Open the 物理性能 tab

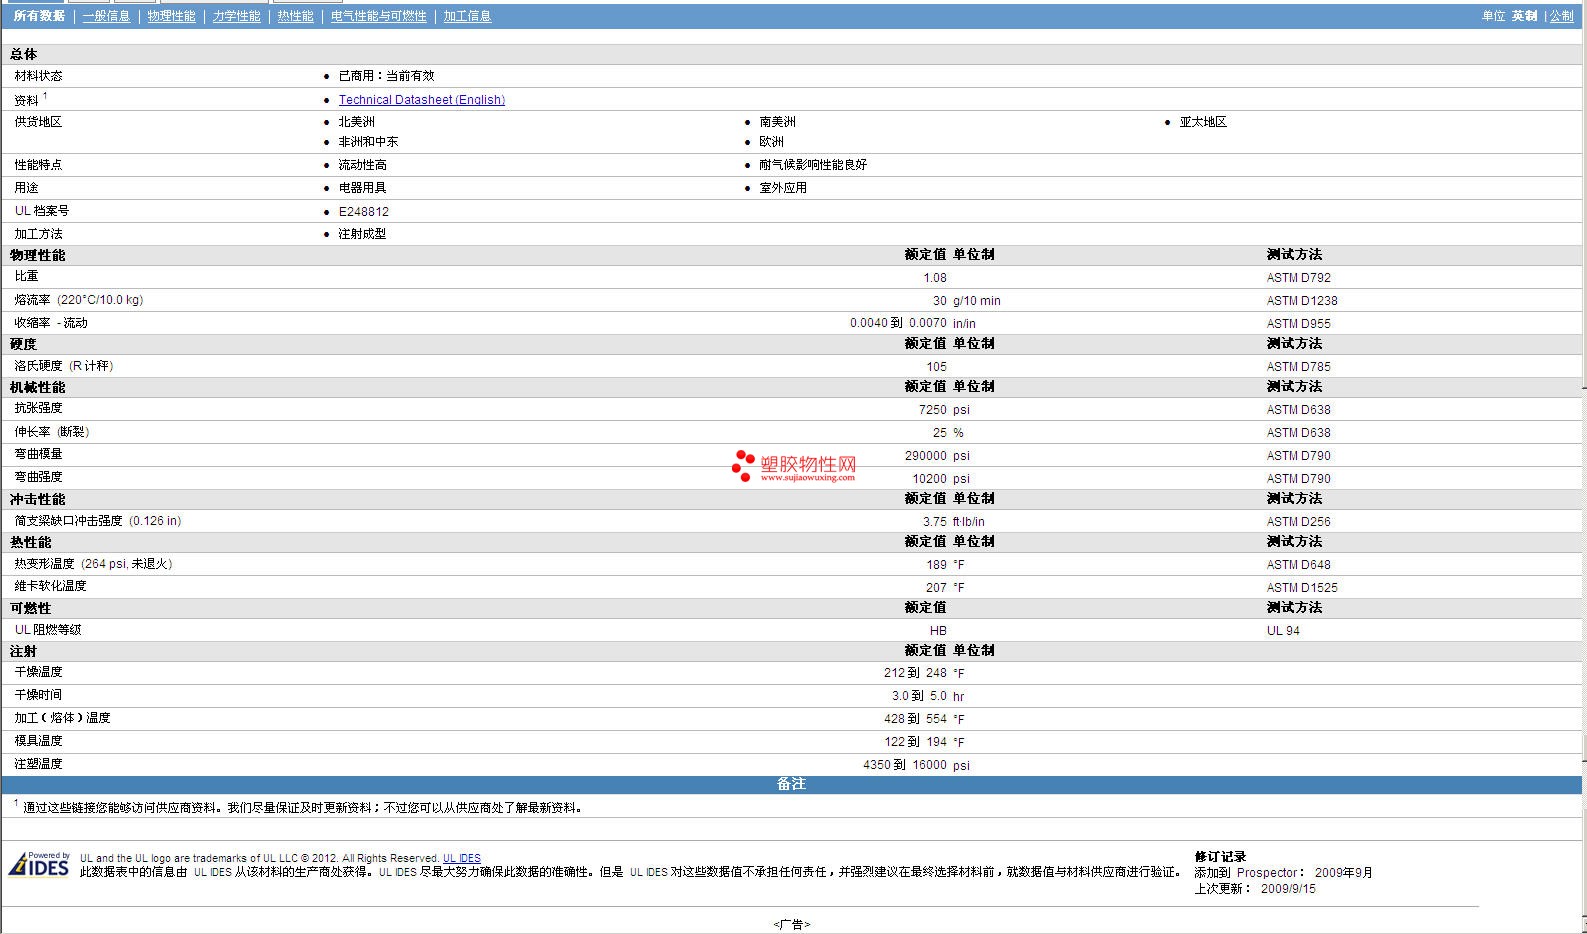click(171, 16)
